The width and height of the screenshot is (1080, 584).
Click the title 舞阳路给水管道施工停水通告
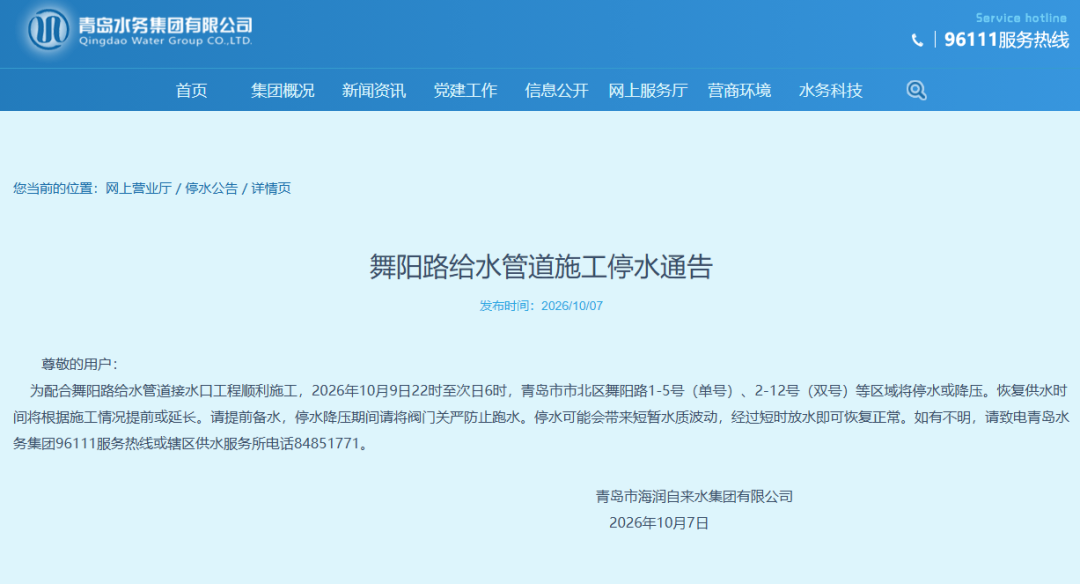541,267
